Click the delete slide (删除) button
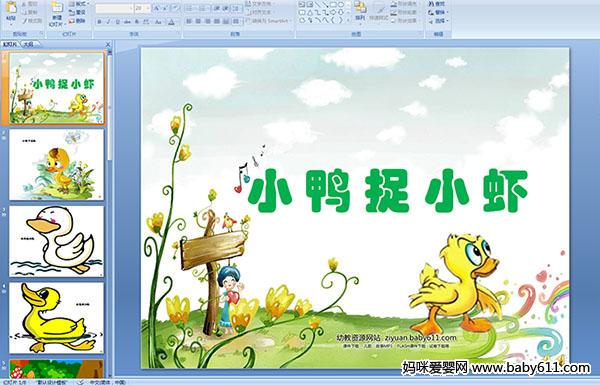 (78, 21)
